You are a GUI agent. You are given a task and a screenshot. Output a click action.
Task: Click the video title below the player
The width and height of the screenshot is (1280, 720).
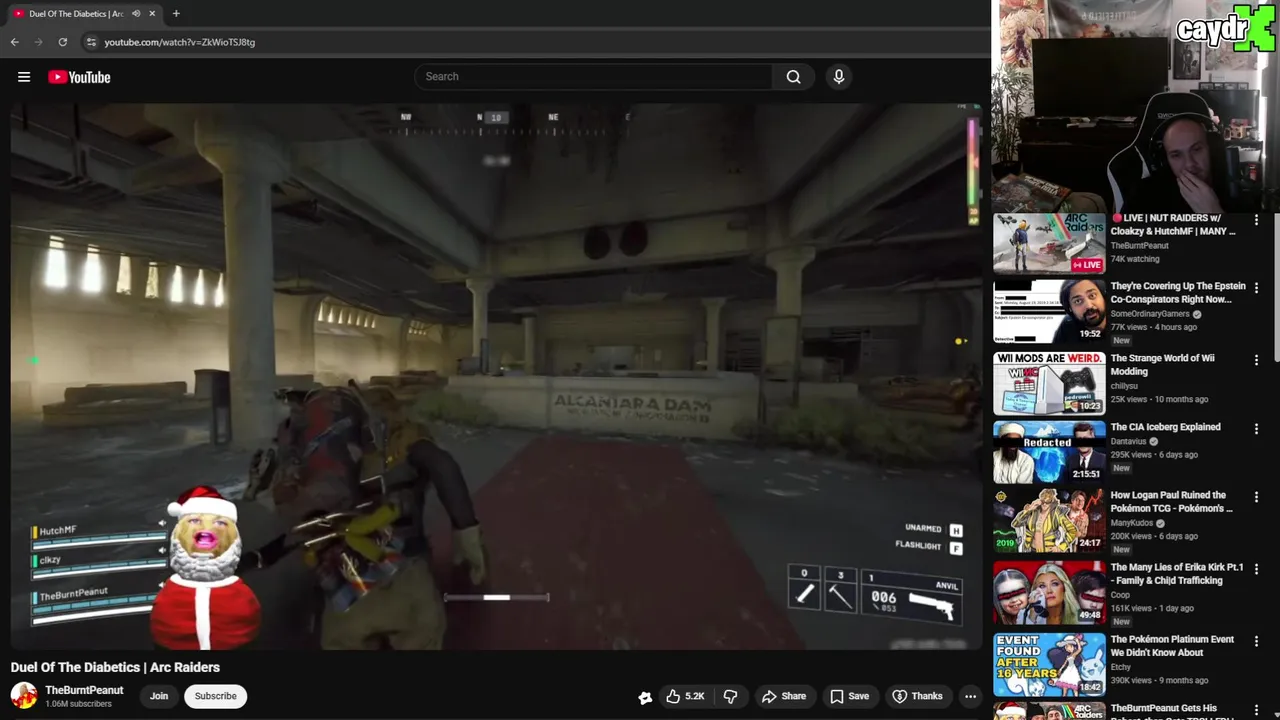[x=115, y=667]
